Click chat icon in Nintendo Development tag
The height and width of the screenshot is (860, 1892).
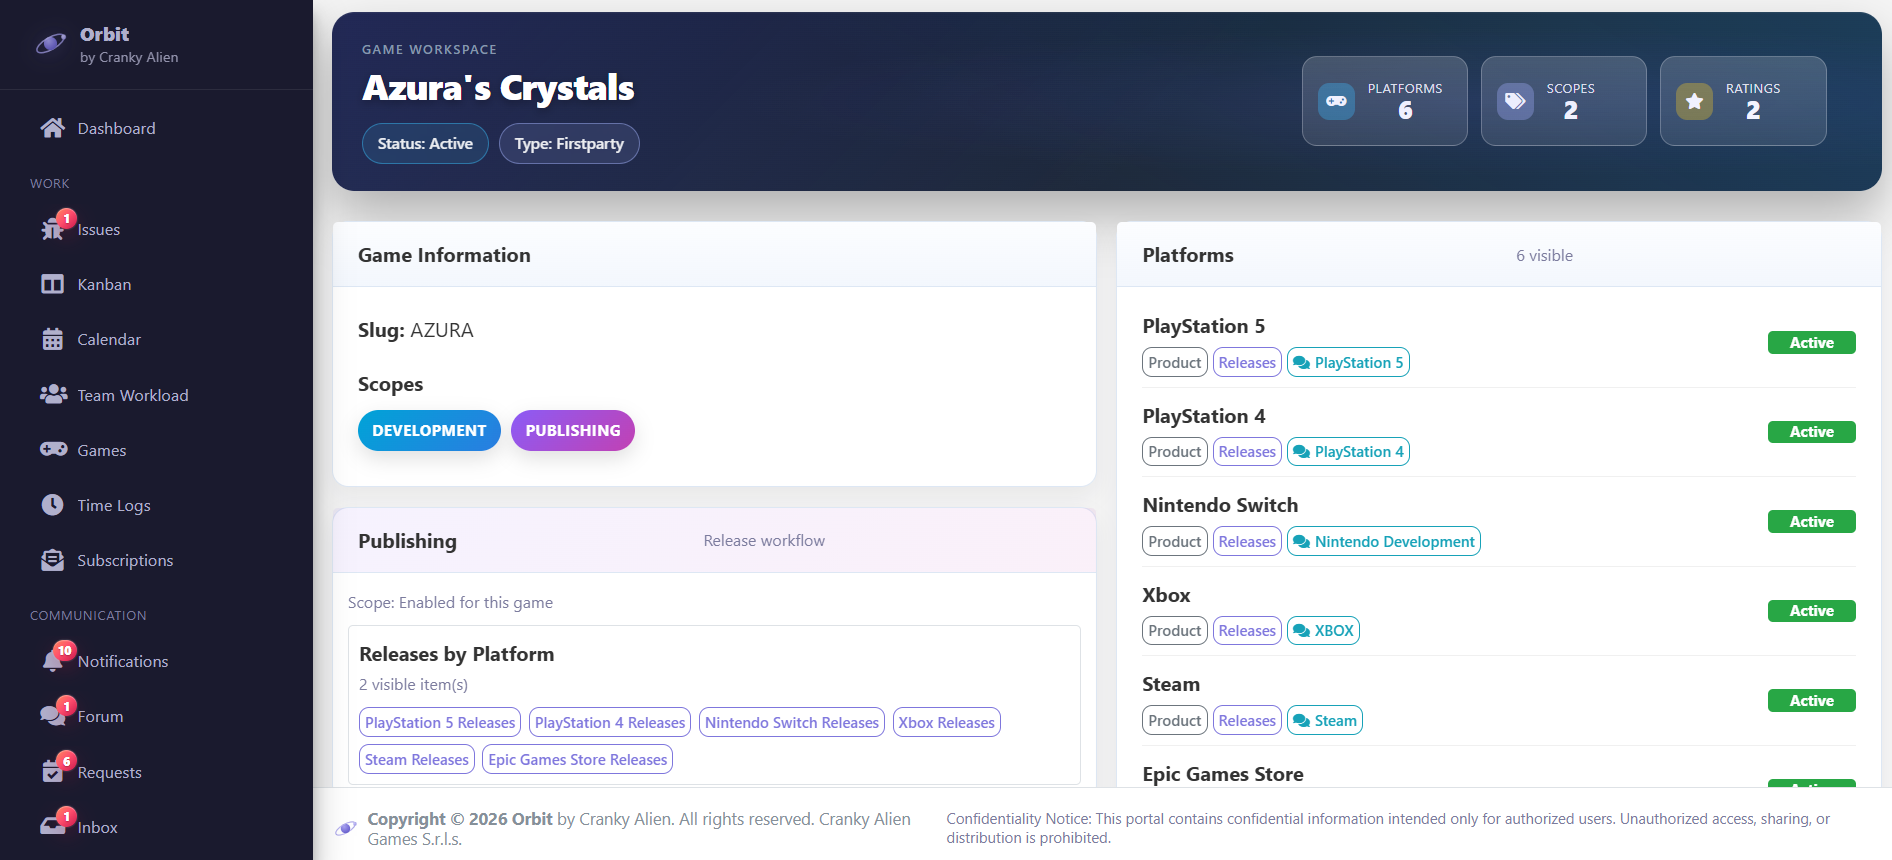tap(1301, 542)
